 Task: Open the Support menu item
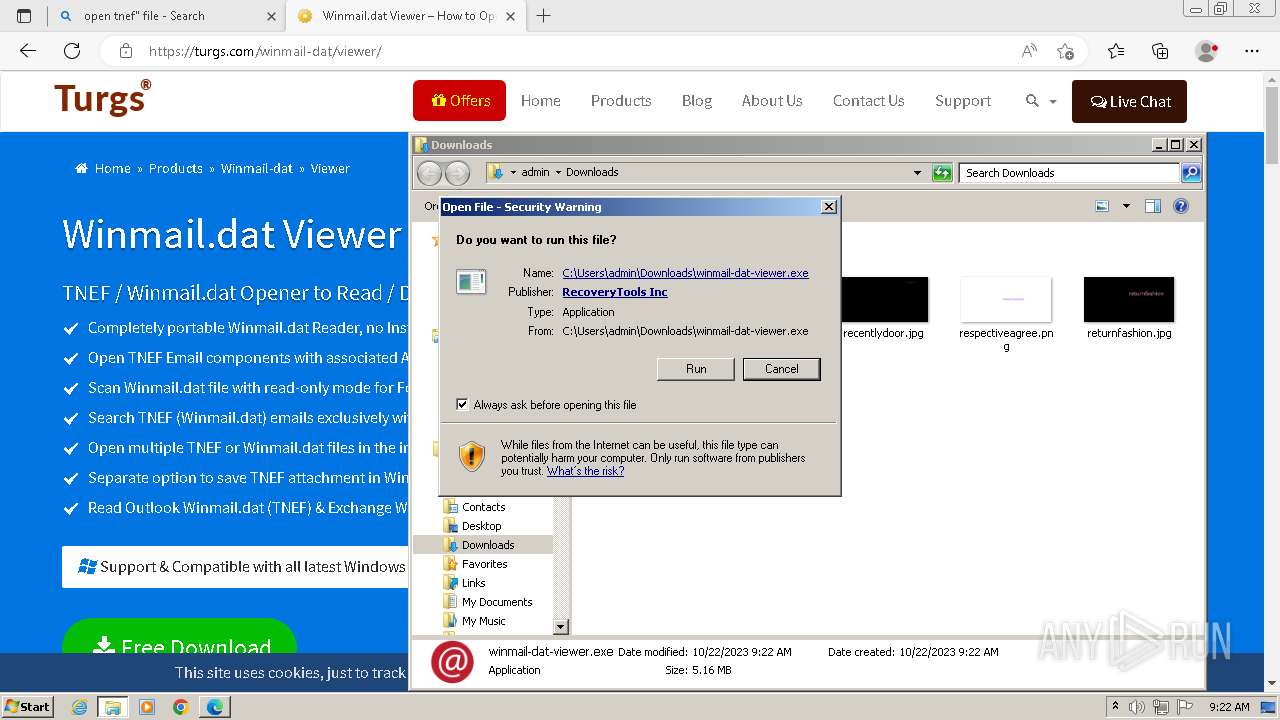[963, 100]
